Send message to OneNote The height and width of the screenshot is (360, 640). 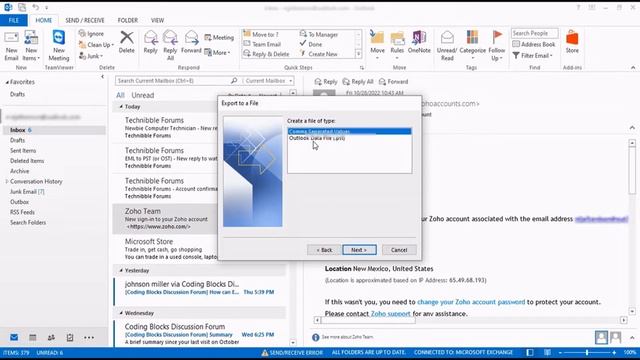pyautogui.click(x=419, y=42)
